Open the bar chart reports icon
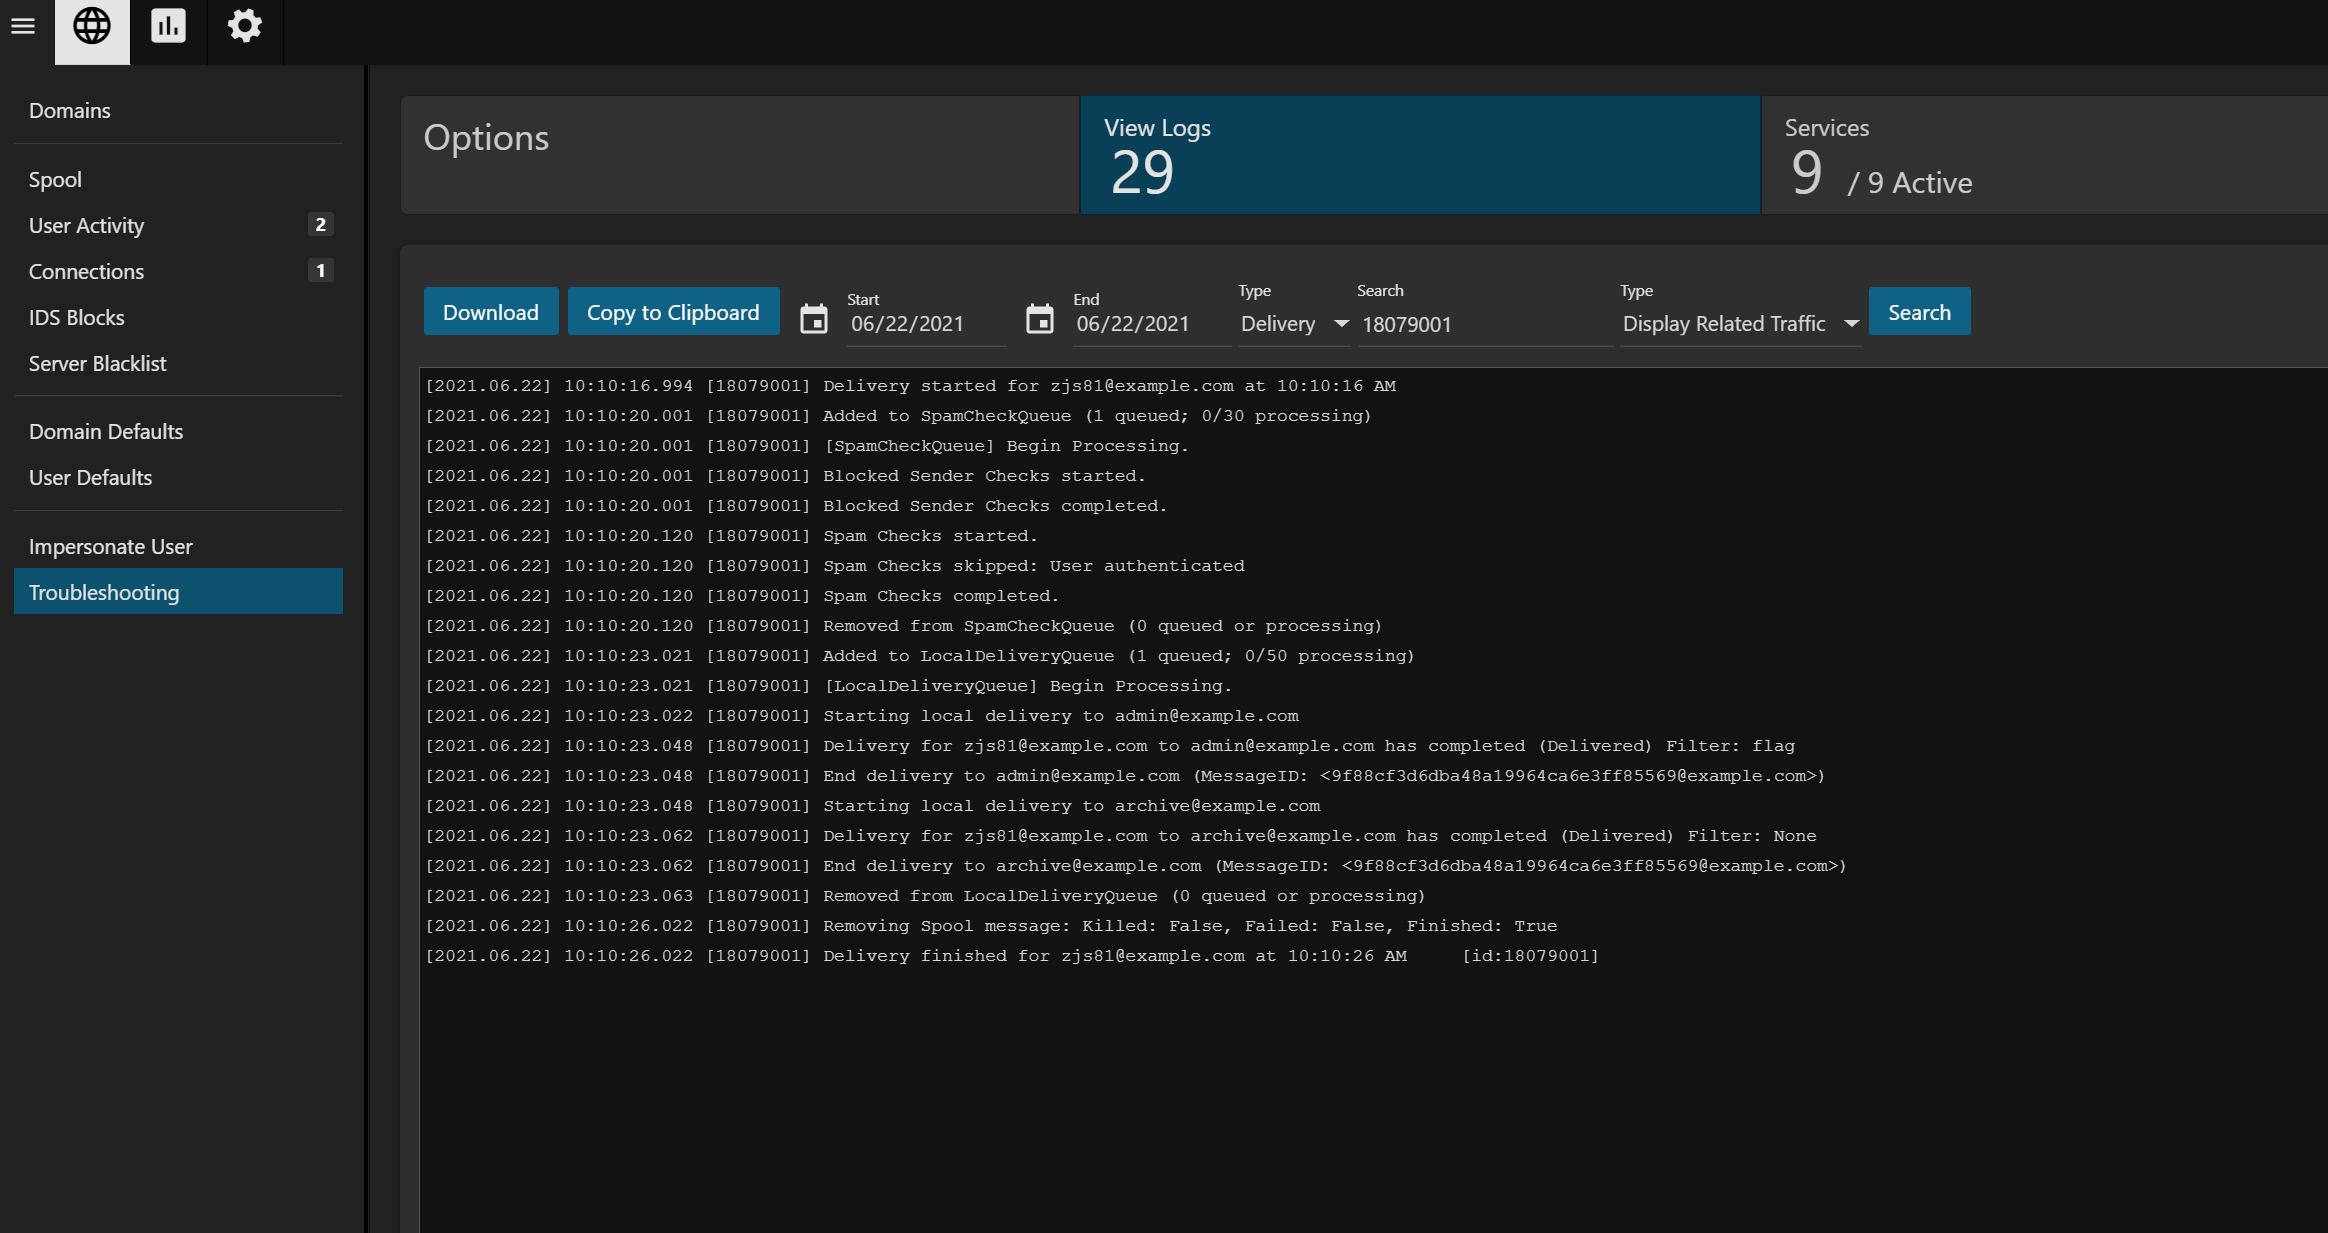The width and height of the screenshot is (2328, 1233). click(168, 26)
